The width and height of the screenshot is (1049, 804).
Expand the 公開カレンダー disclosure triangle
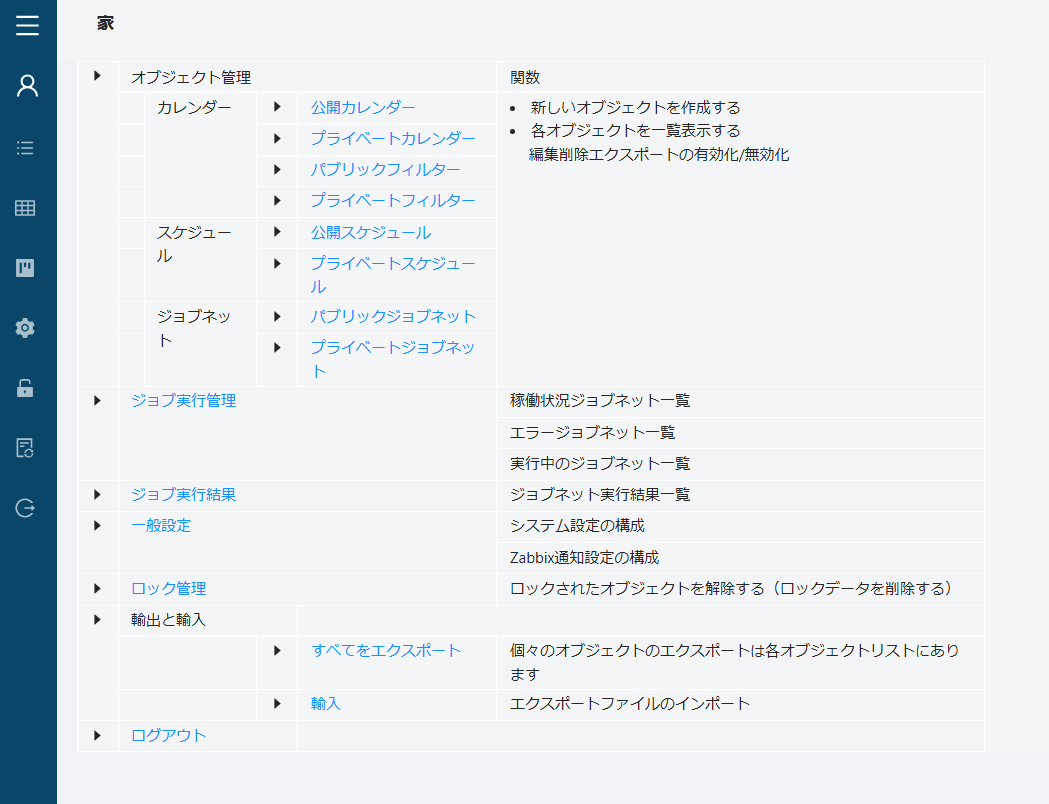[277, 107]
